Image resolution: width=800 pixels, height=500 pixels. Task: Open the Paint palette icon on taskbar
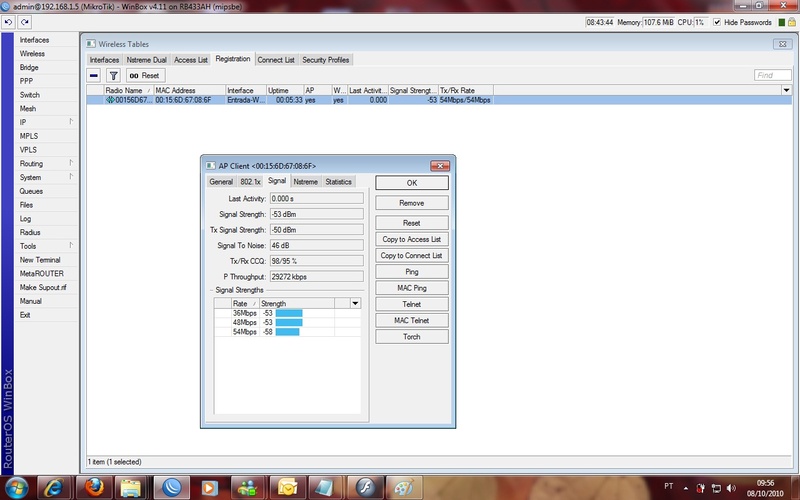pyautogui.click(x=403, y=487)
